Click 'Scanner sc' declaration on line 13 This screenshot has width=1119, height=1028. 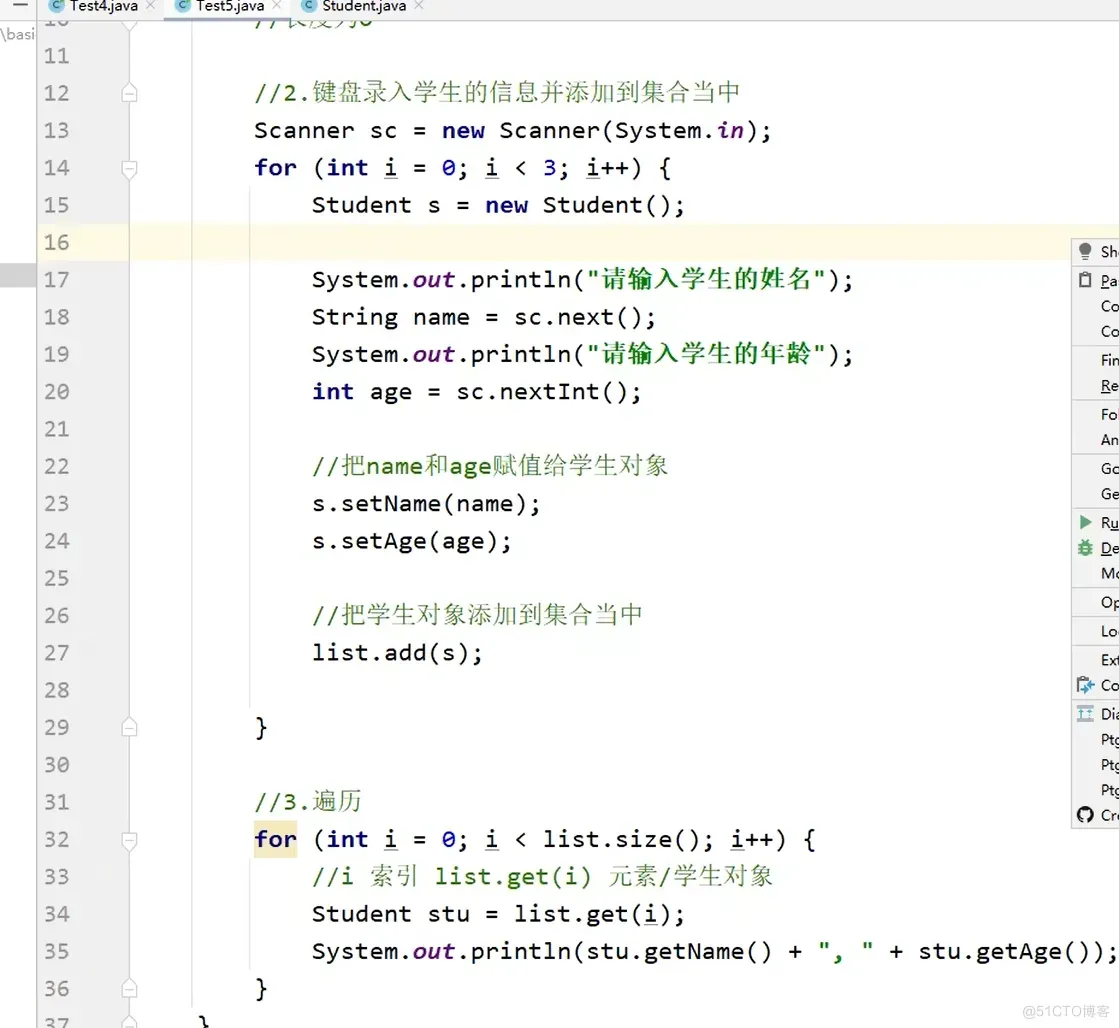[x=325, y=131]
